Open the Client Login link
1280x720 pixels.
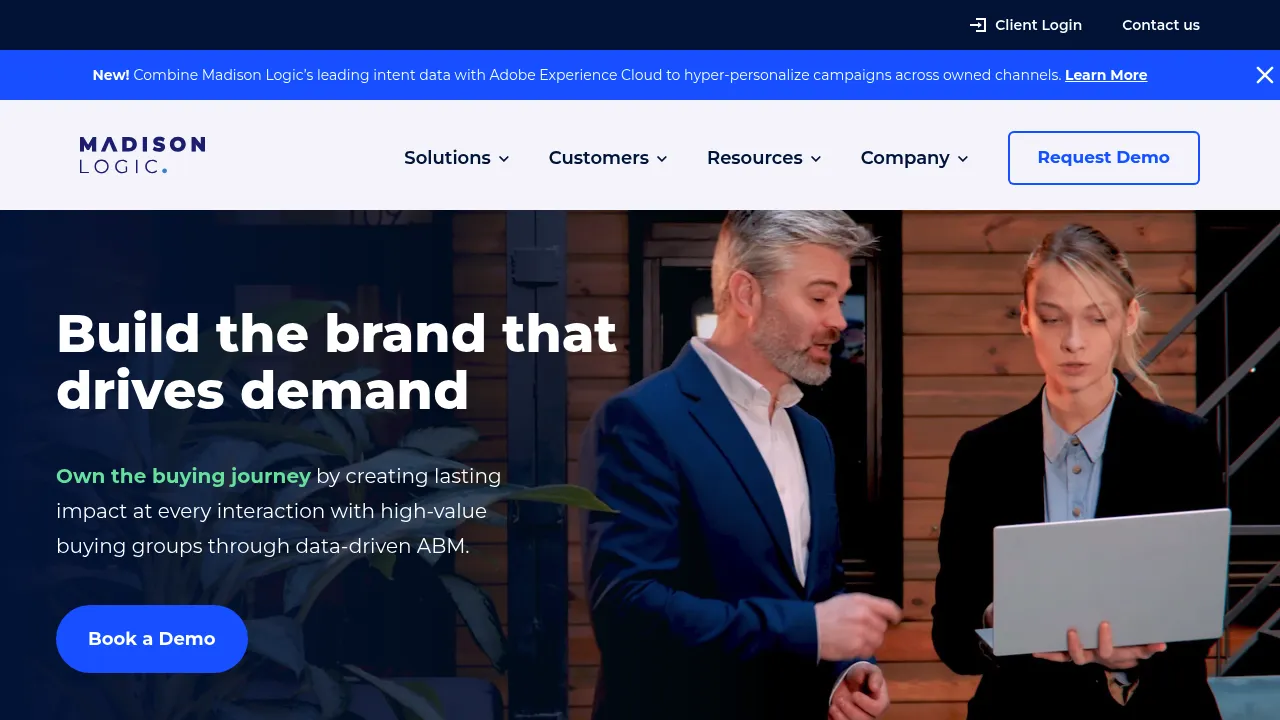[1026, 25]
